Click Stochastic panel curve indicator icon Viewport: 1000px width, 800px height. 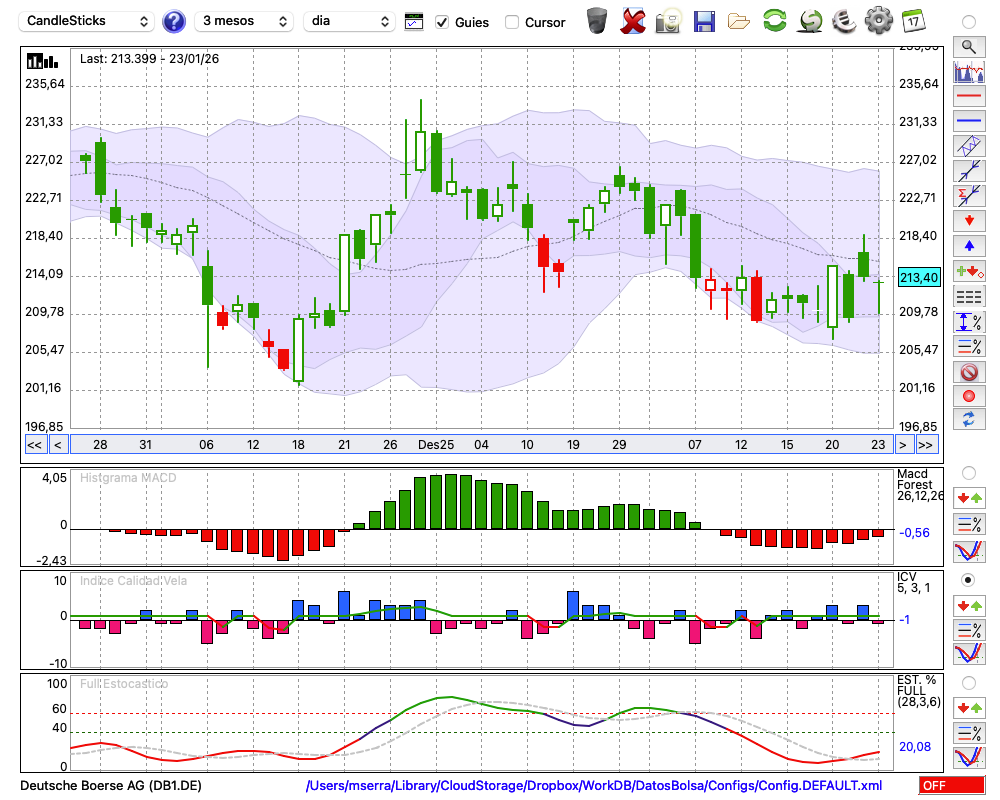tap(969, 757)
